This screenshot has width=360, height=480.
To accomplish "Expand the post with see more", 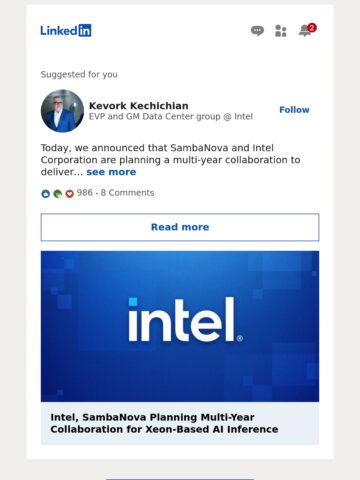I will coord(111,172).
